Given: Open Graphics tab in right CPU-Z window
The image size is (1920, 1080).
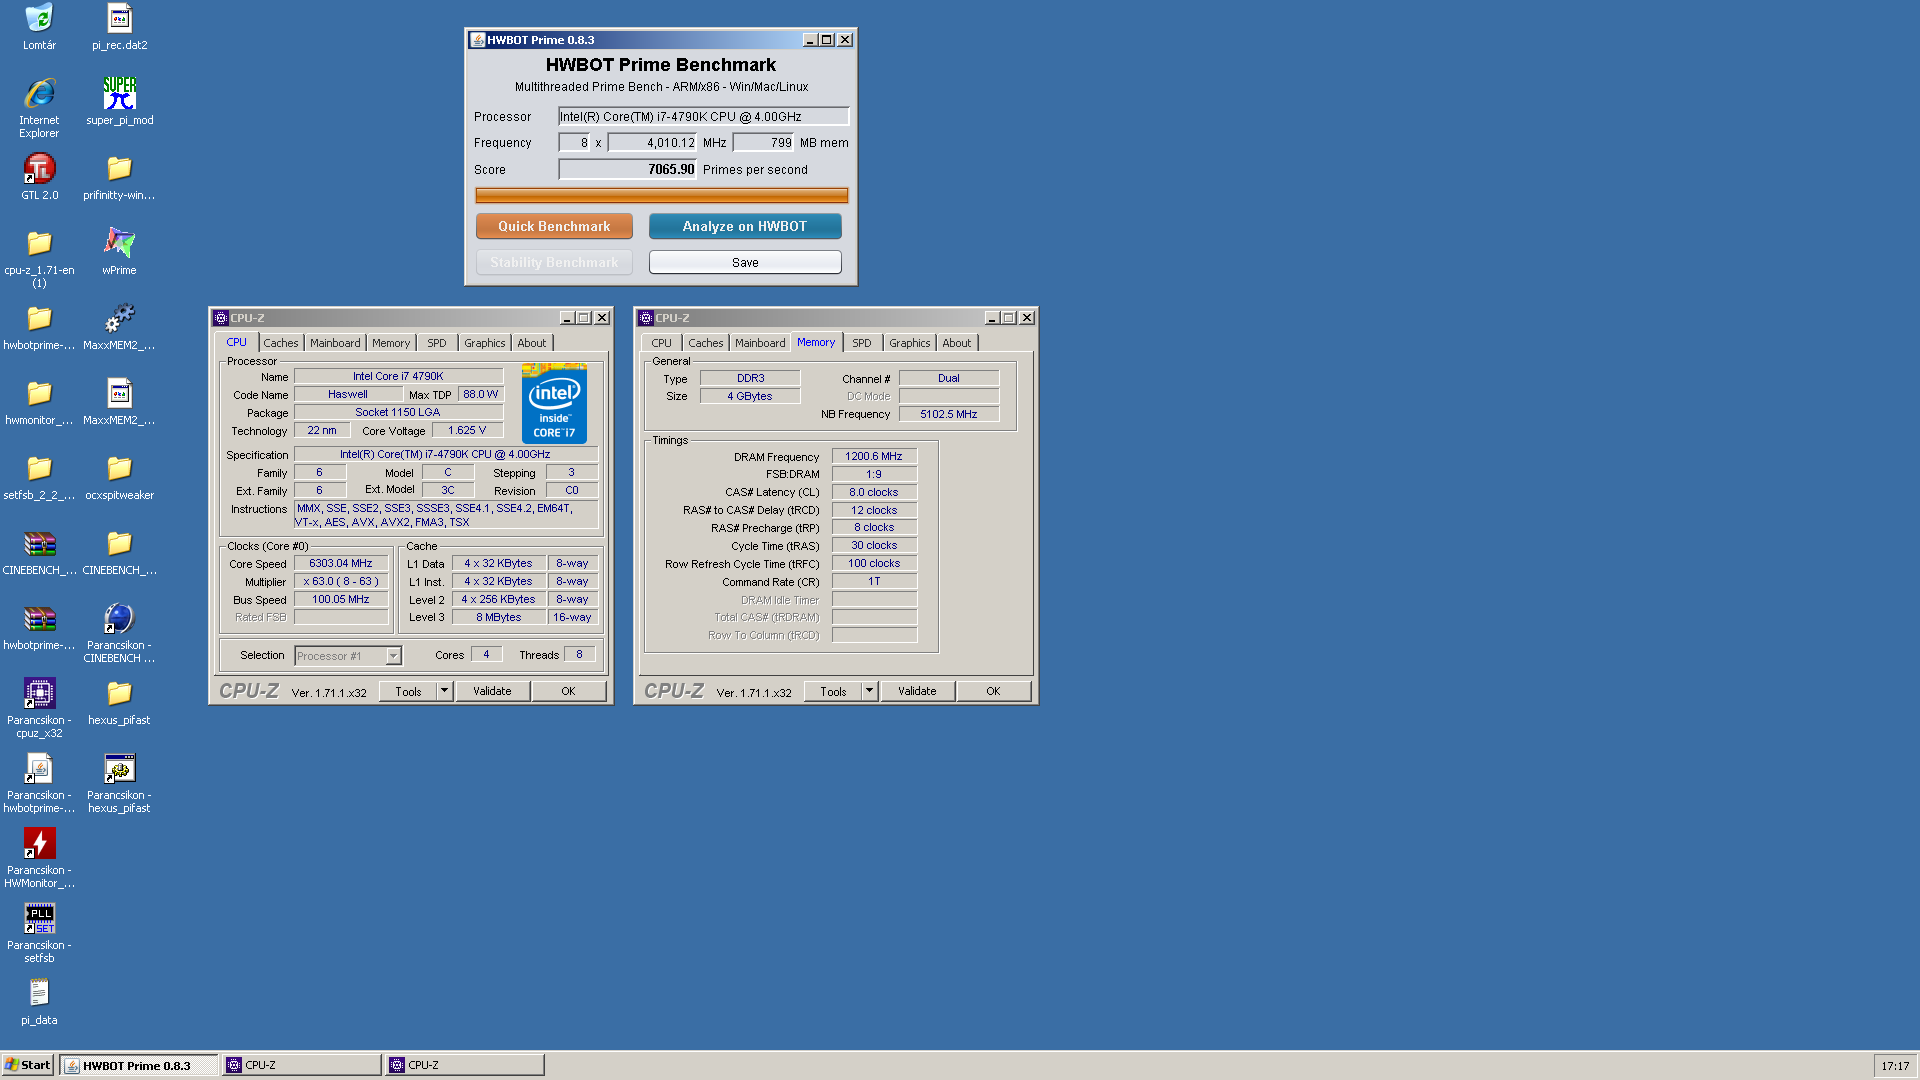Looking at the screenshot, I should (x=910, y=343).
